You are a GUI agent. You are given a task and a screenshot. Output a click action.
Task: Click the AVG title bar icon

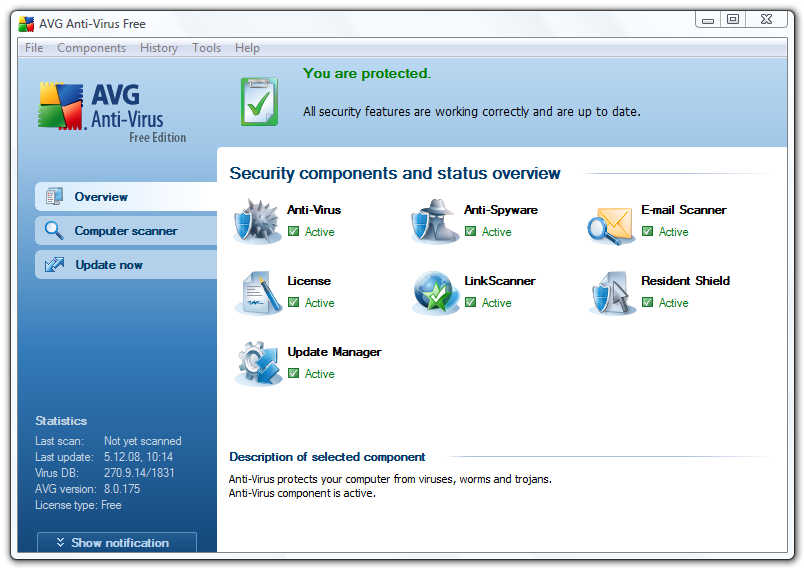(x=26, y=24)
